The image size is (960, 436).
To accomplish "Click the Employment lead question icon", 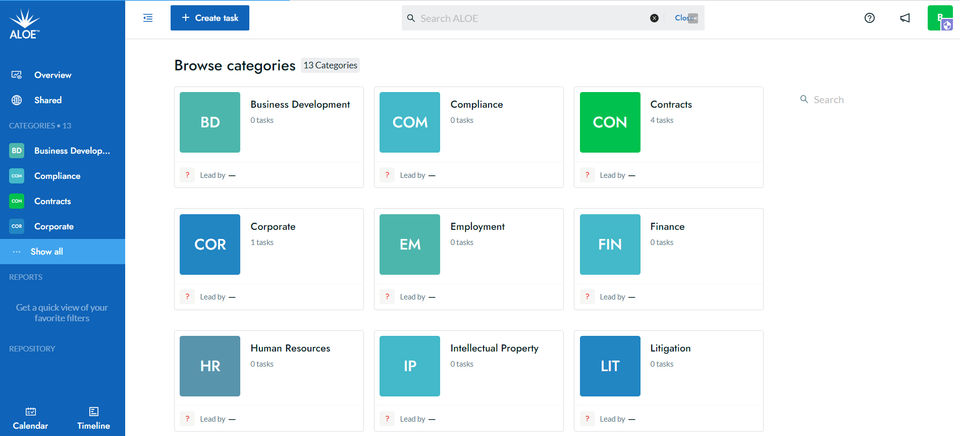I will pos(387,297).
